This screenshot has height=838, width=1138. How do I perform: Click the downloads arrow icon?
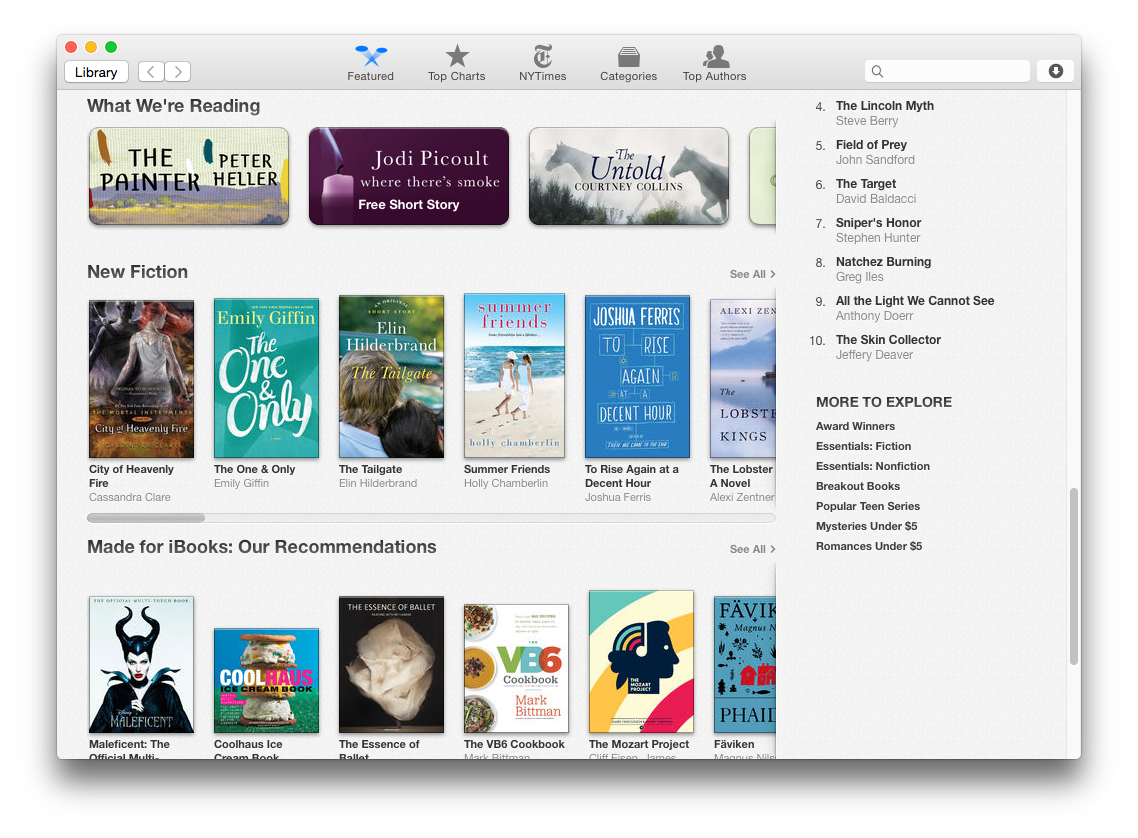[x=1055, y=71]
